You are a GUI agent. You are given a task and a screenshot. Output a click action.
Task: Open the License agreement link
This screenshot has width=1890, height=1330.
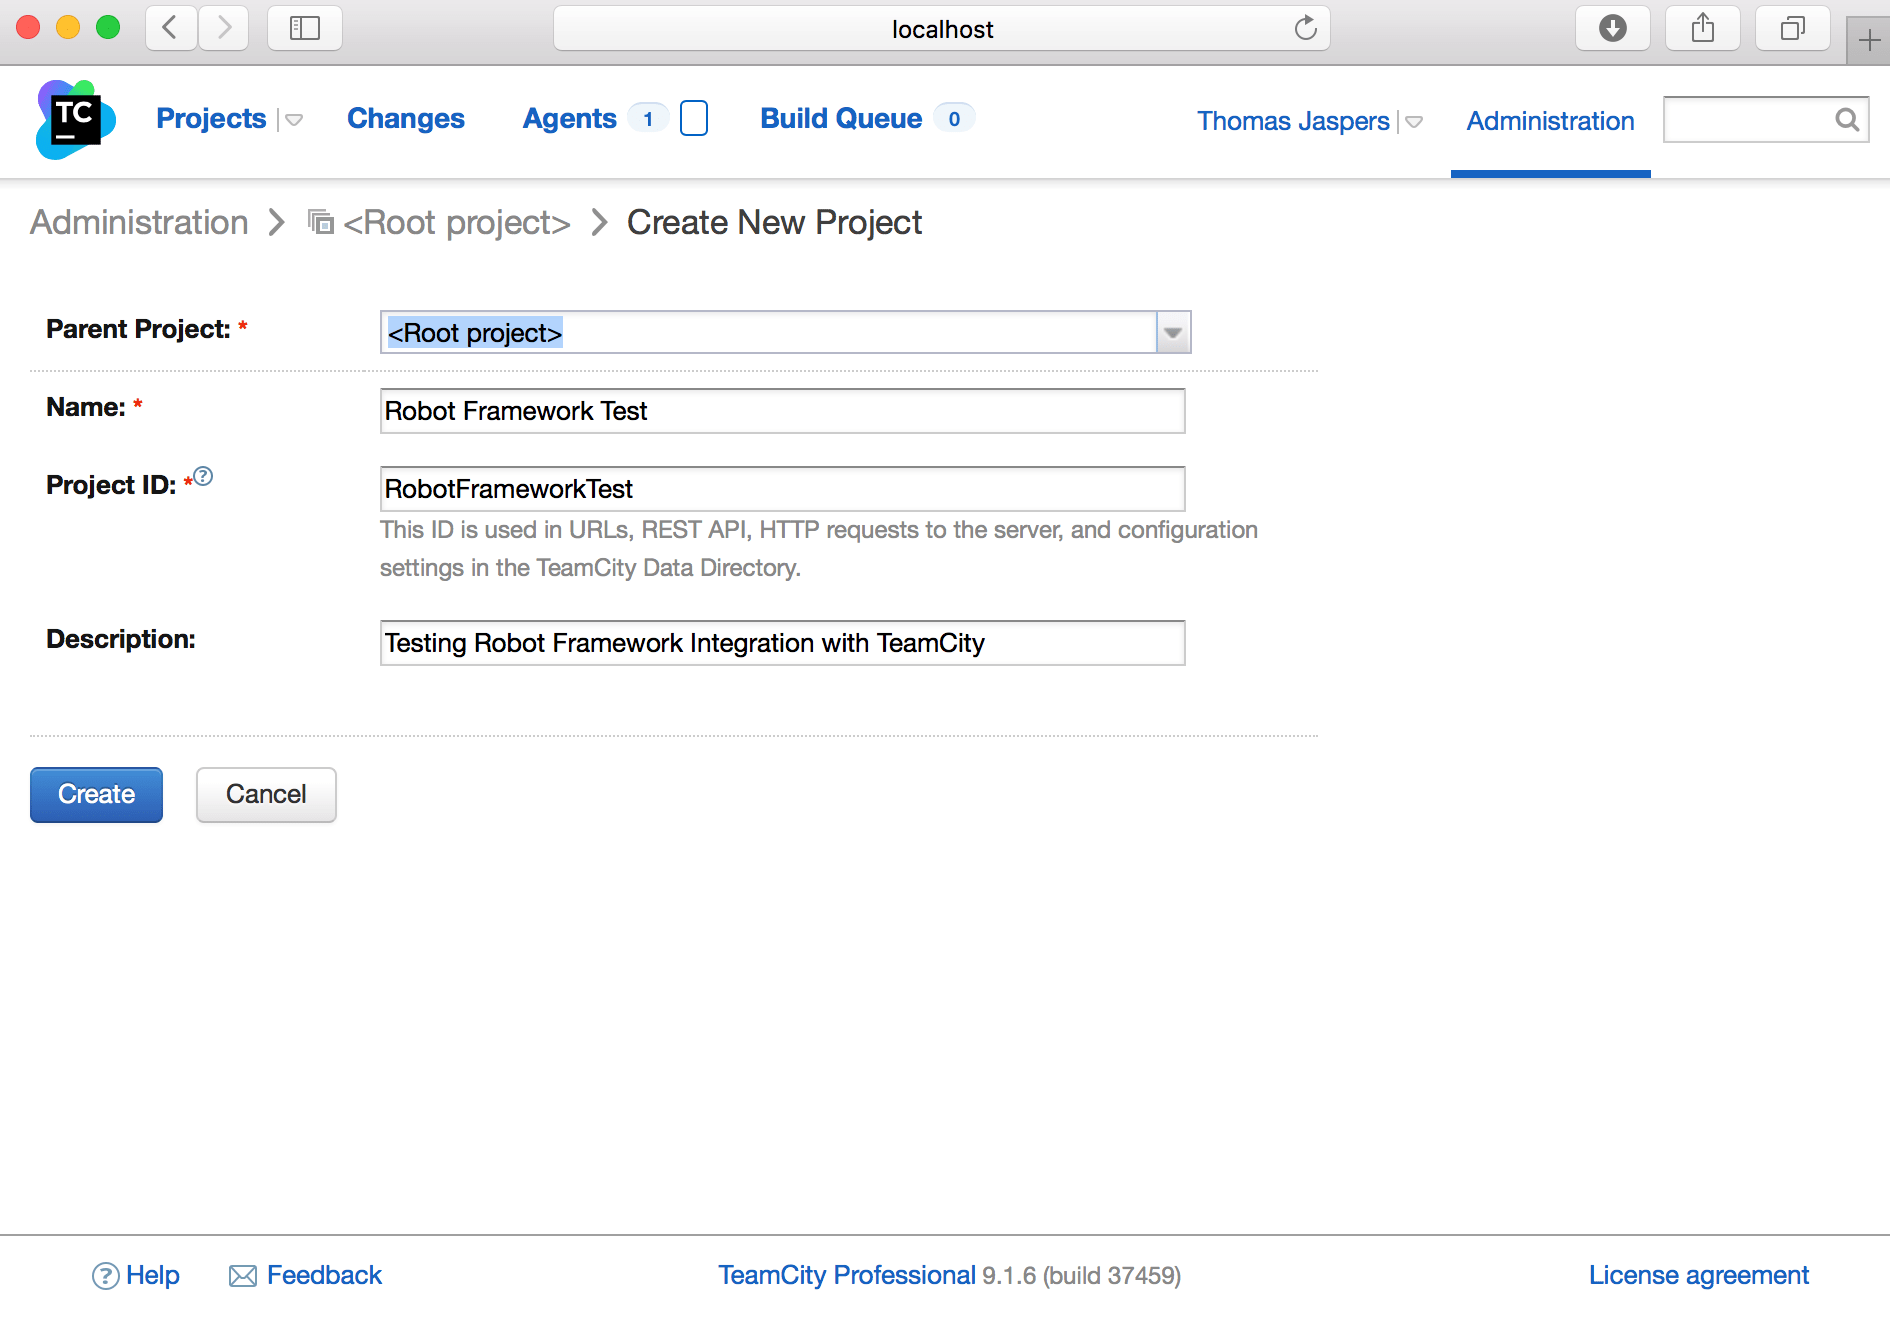click(x=1698, y=1275)
